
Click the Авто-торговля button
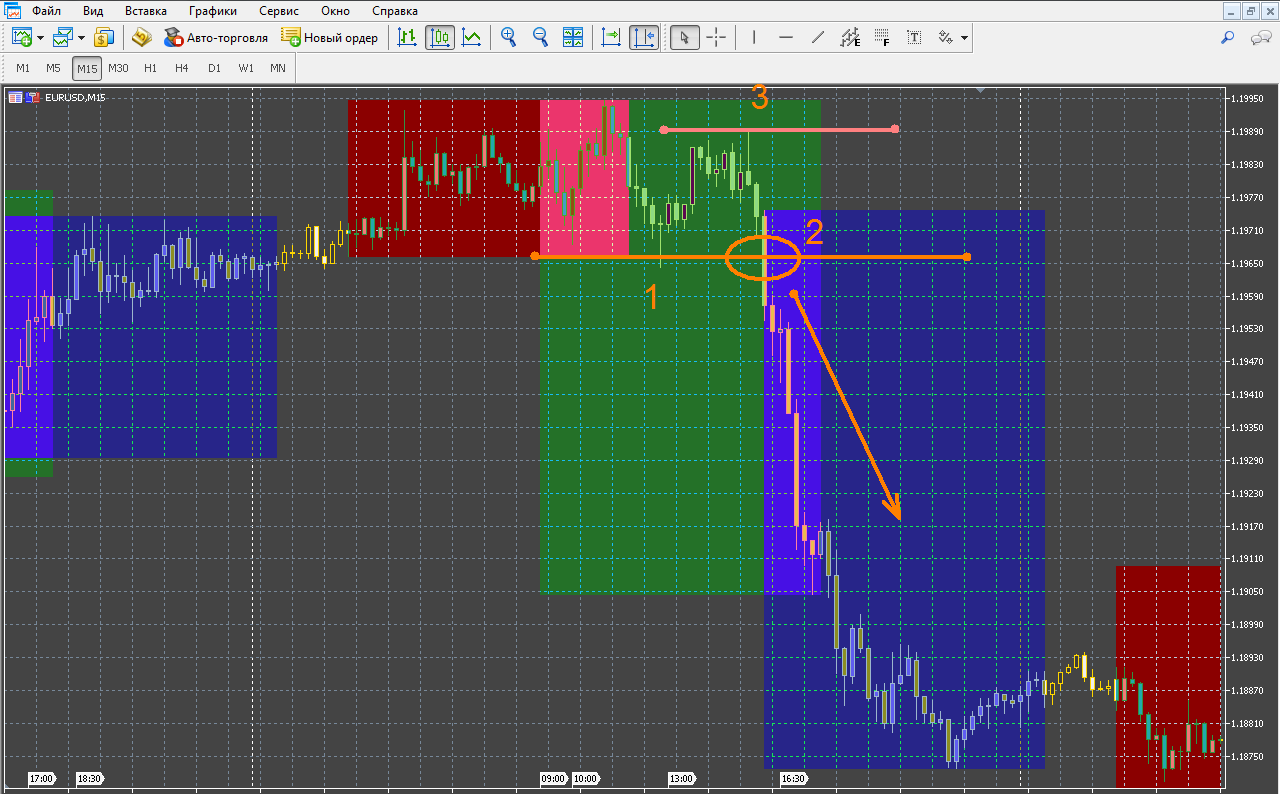coord(216,38)
